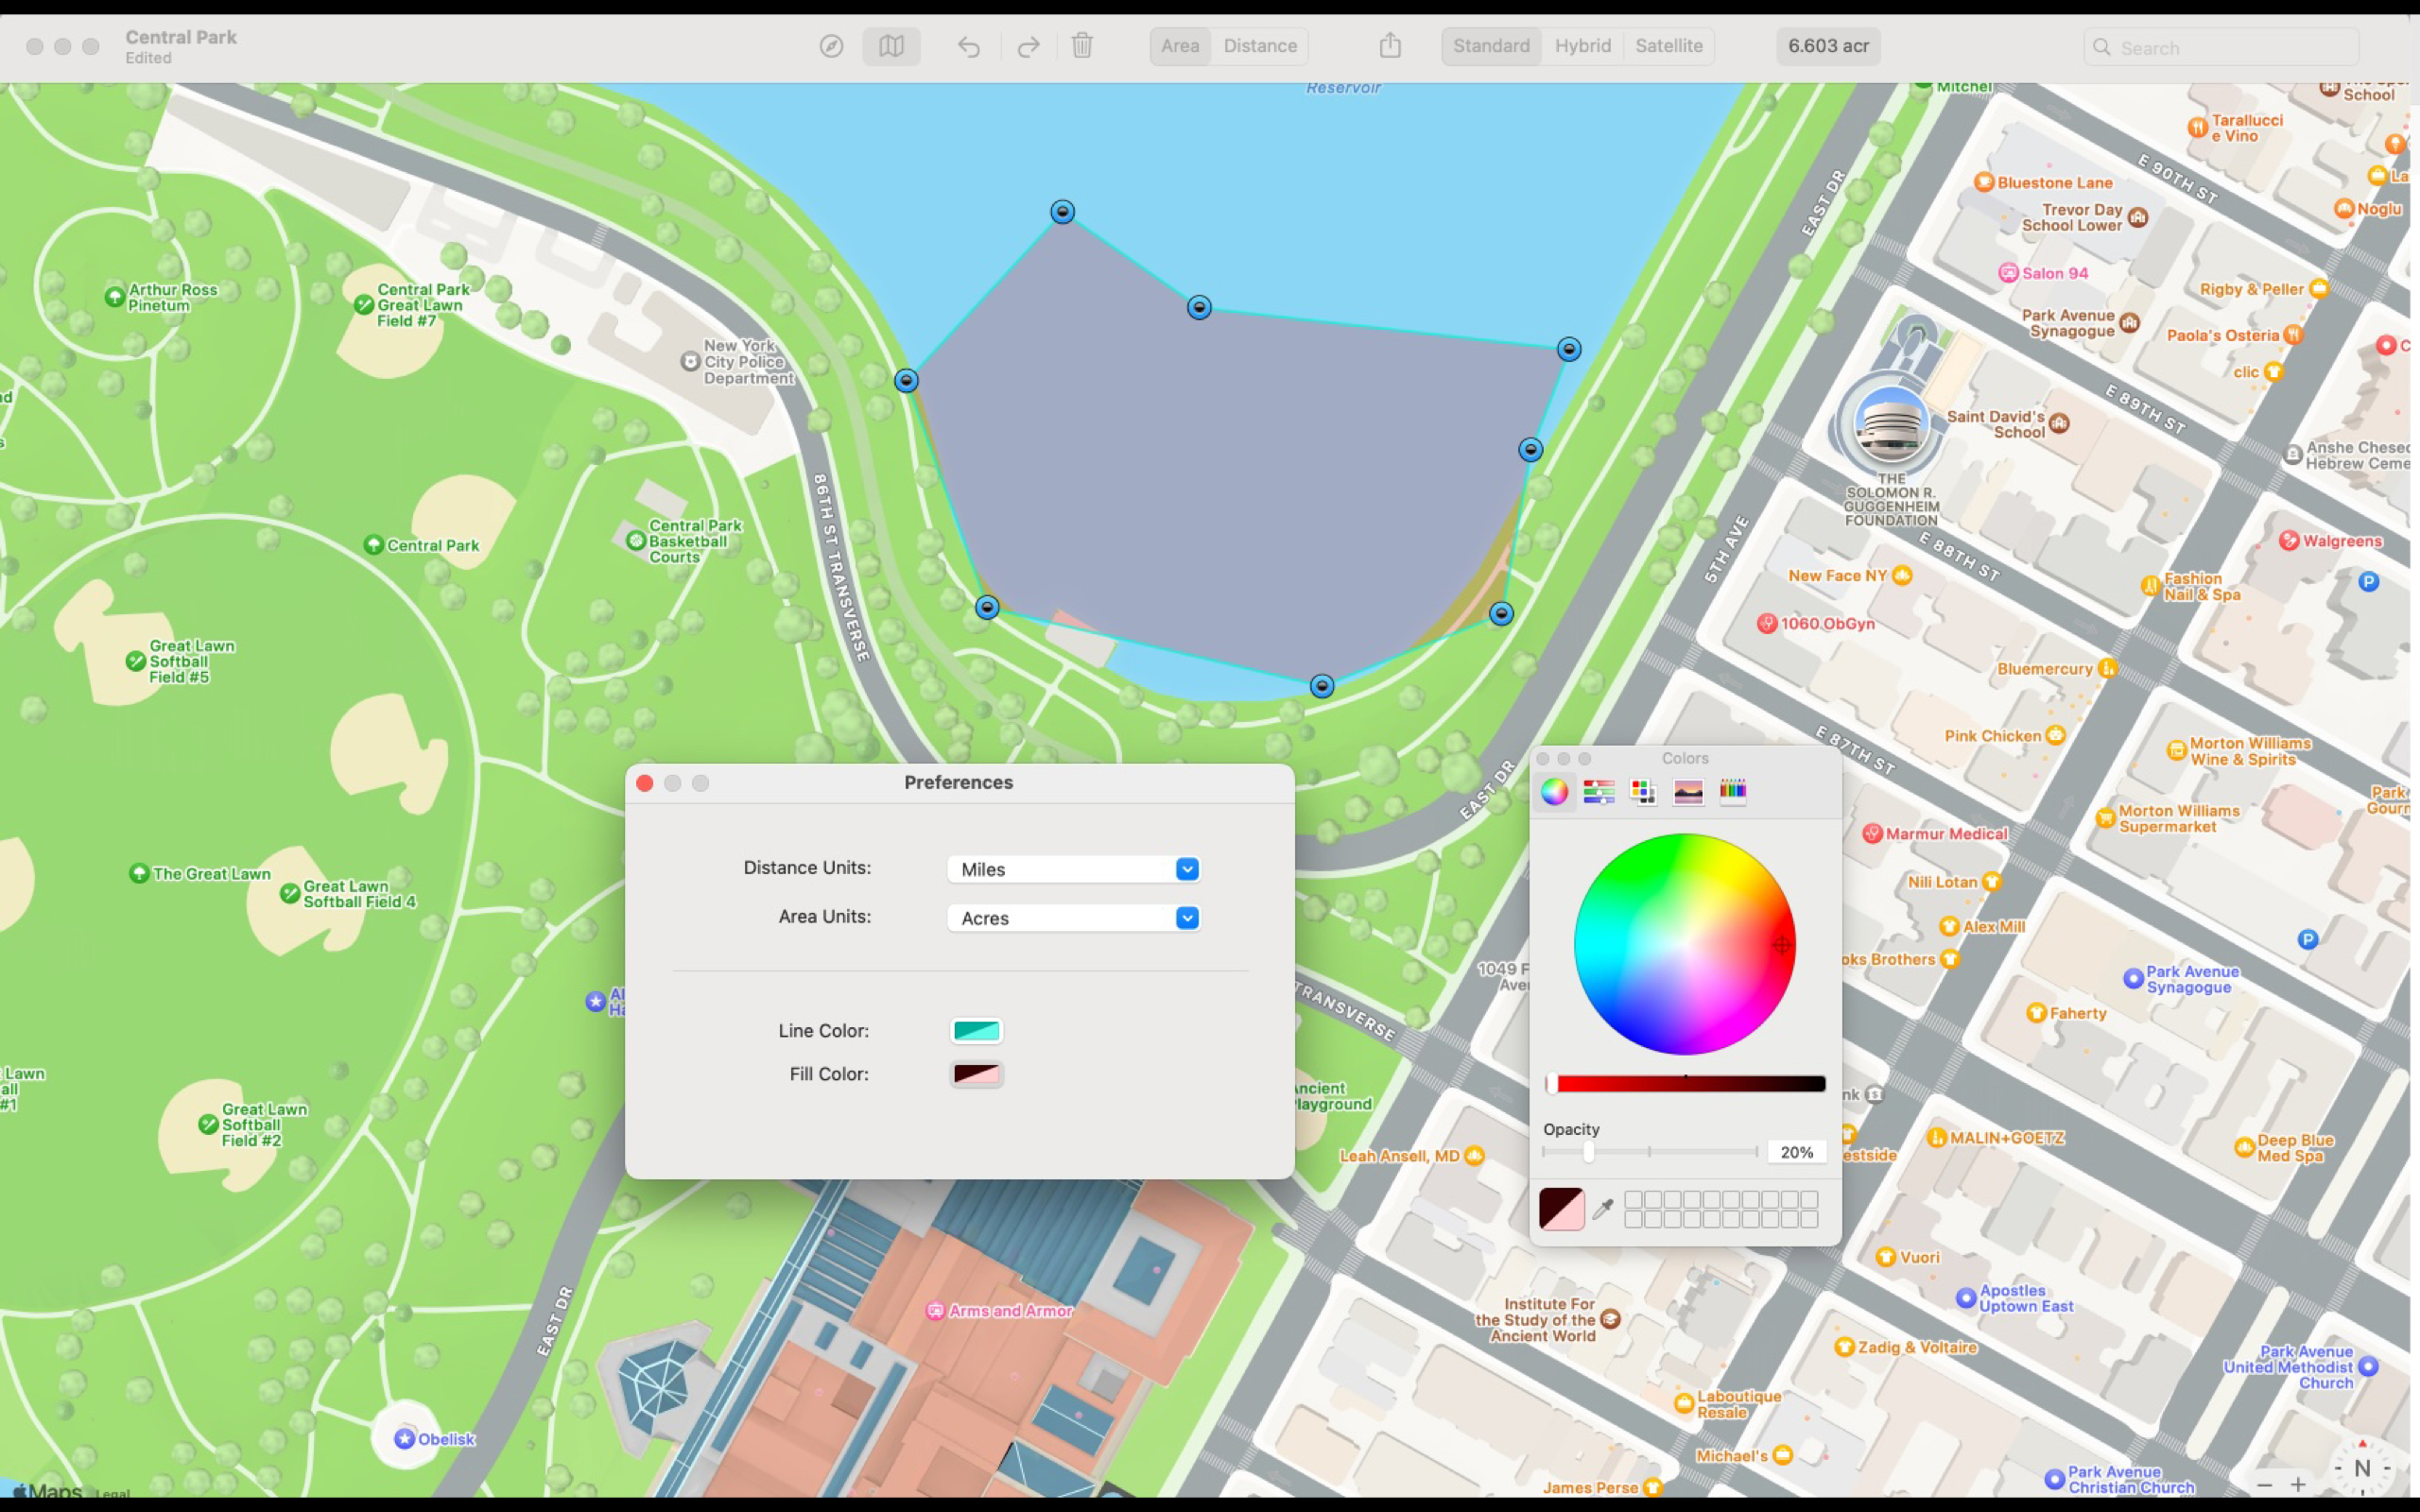Click the Apostles Uptown East marker
Screen dimensions: 2420x1512
pyautogui.click(x=1966, y=1298)
